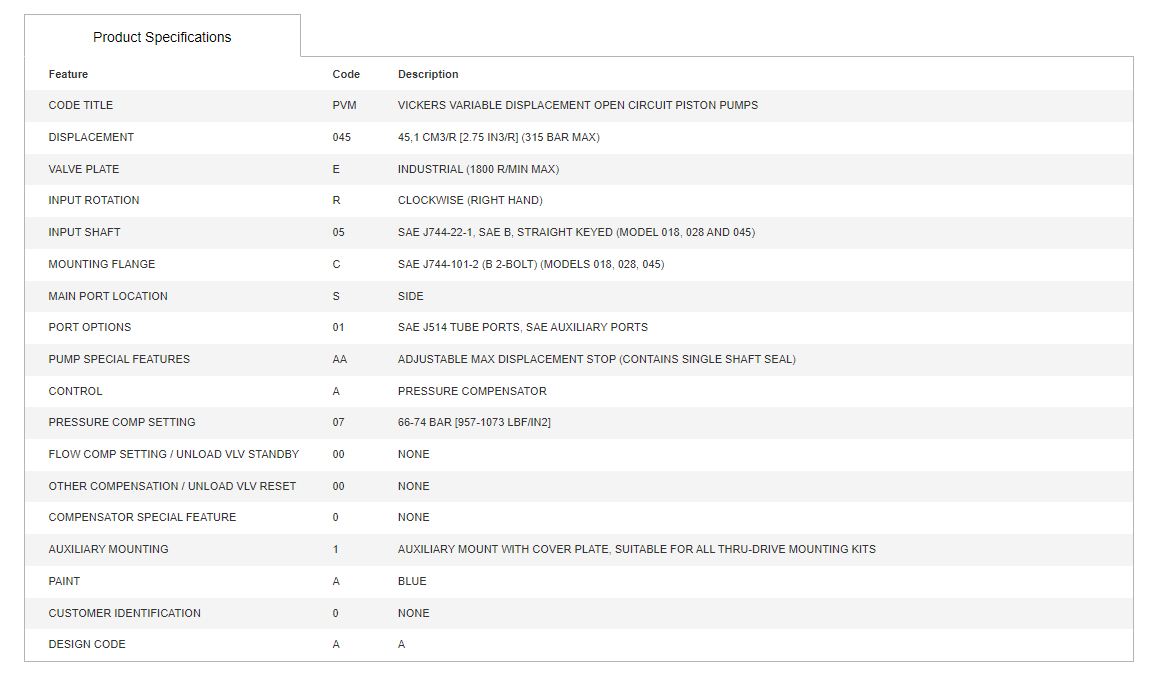Select the DESIGN CODE feature label
The height and width of the screenshot is (674, 1168).
click(87, 644)
